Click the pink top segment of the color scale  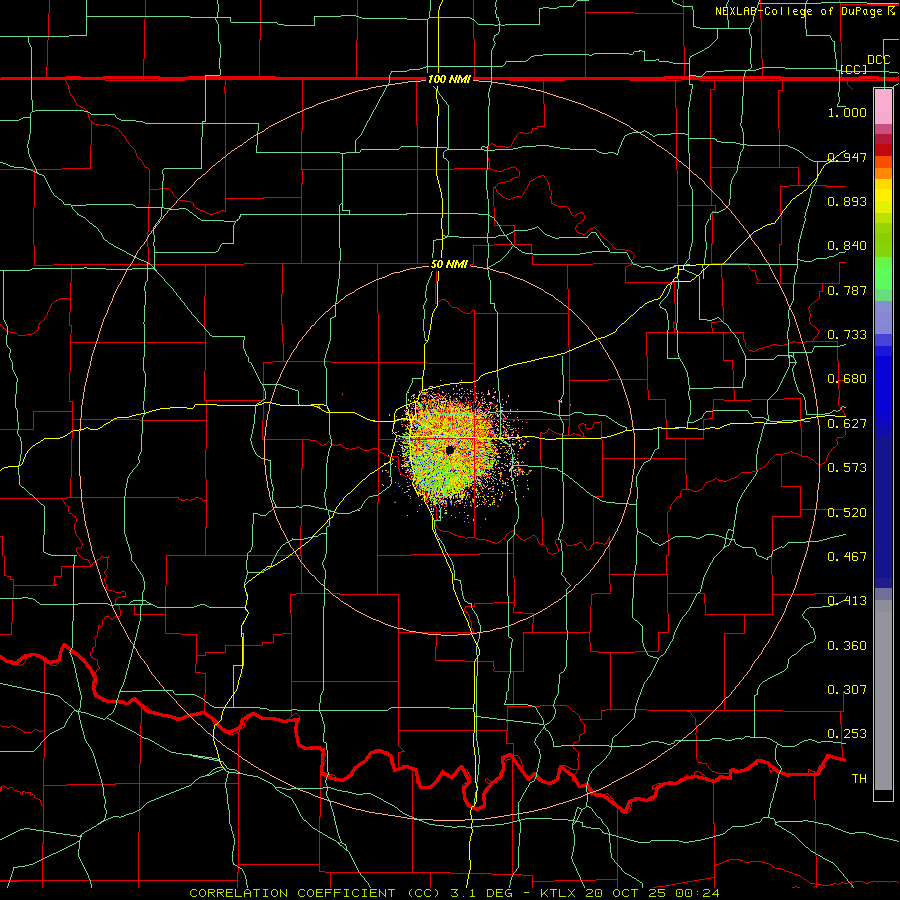[883, 106]
